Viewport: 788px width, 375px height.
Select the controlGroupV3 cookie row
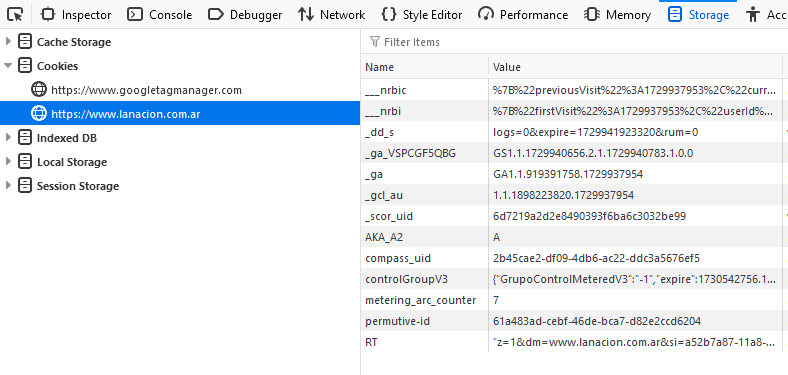coord(574,279)
